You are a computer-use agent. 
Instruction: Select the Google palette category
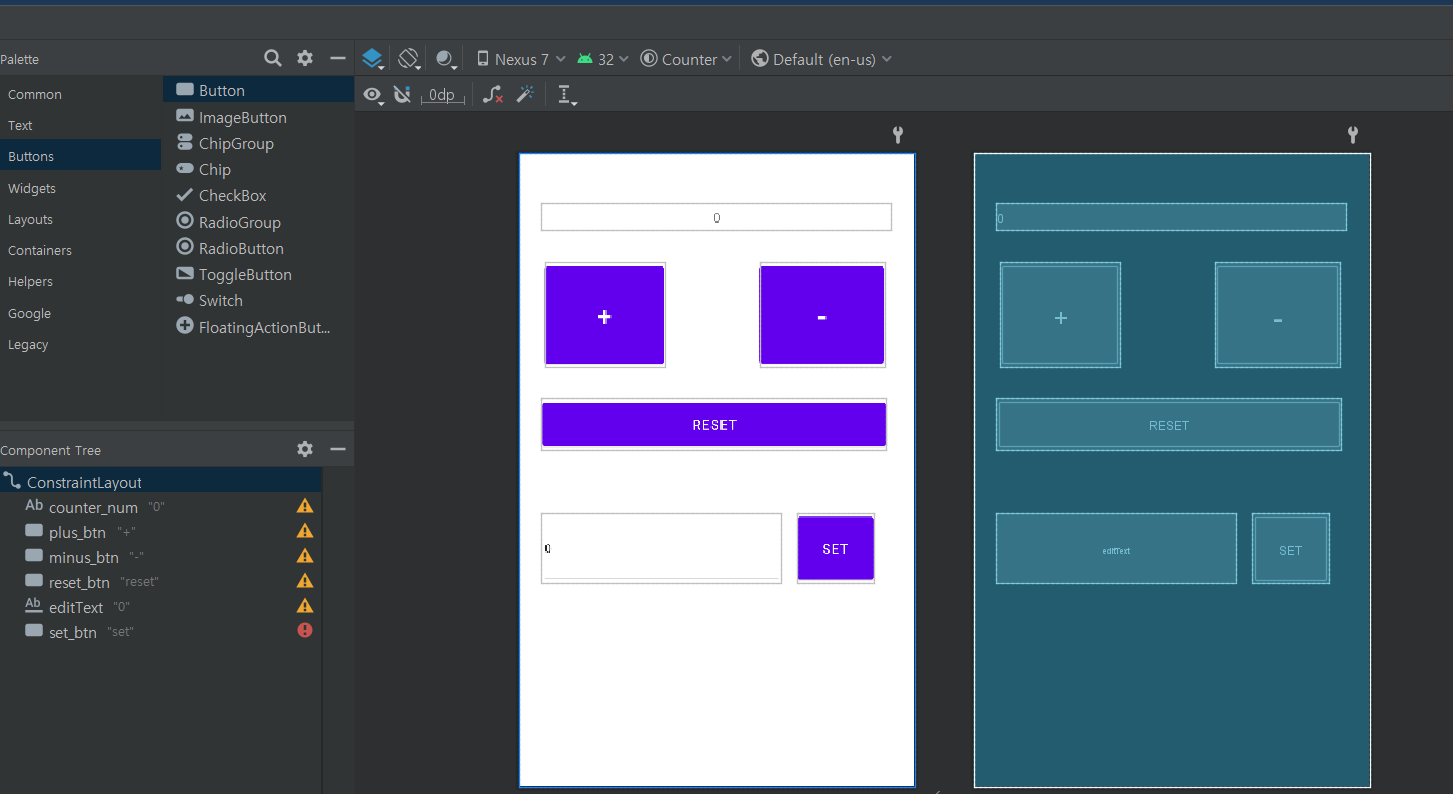(x=80, y=313)
